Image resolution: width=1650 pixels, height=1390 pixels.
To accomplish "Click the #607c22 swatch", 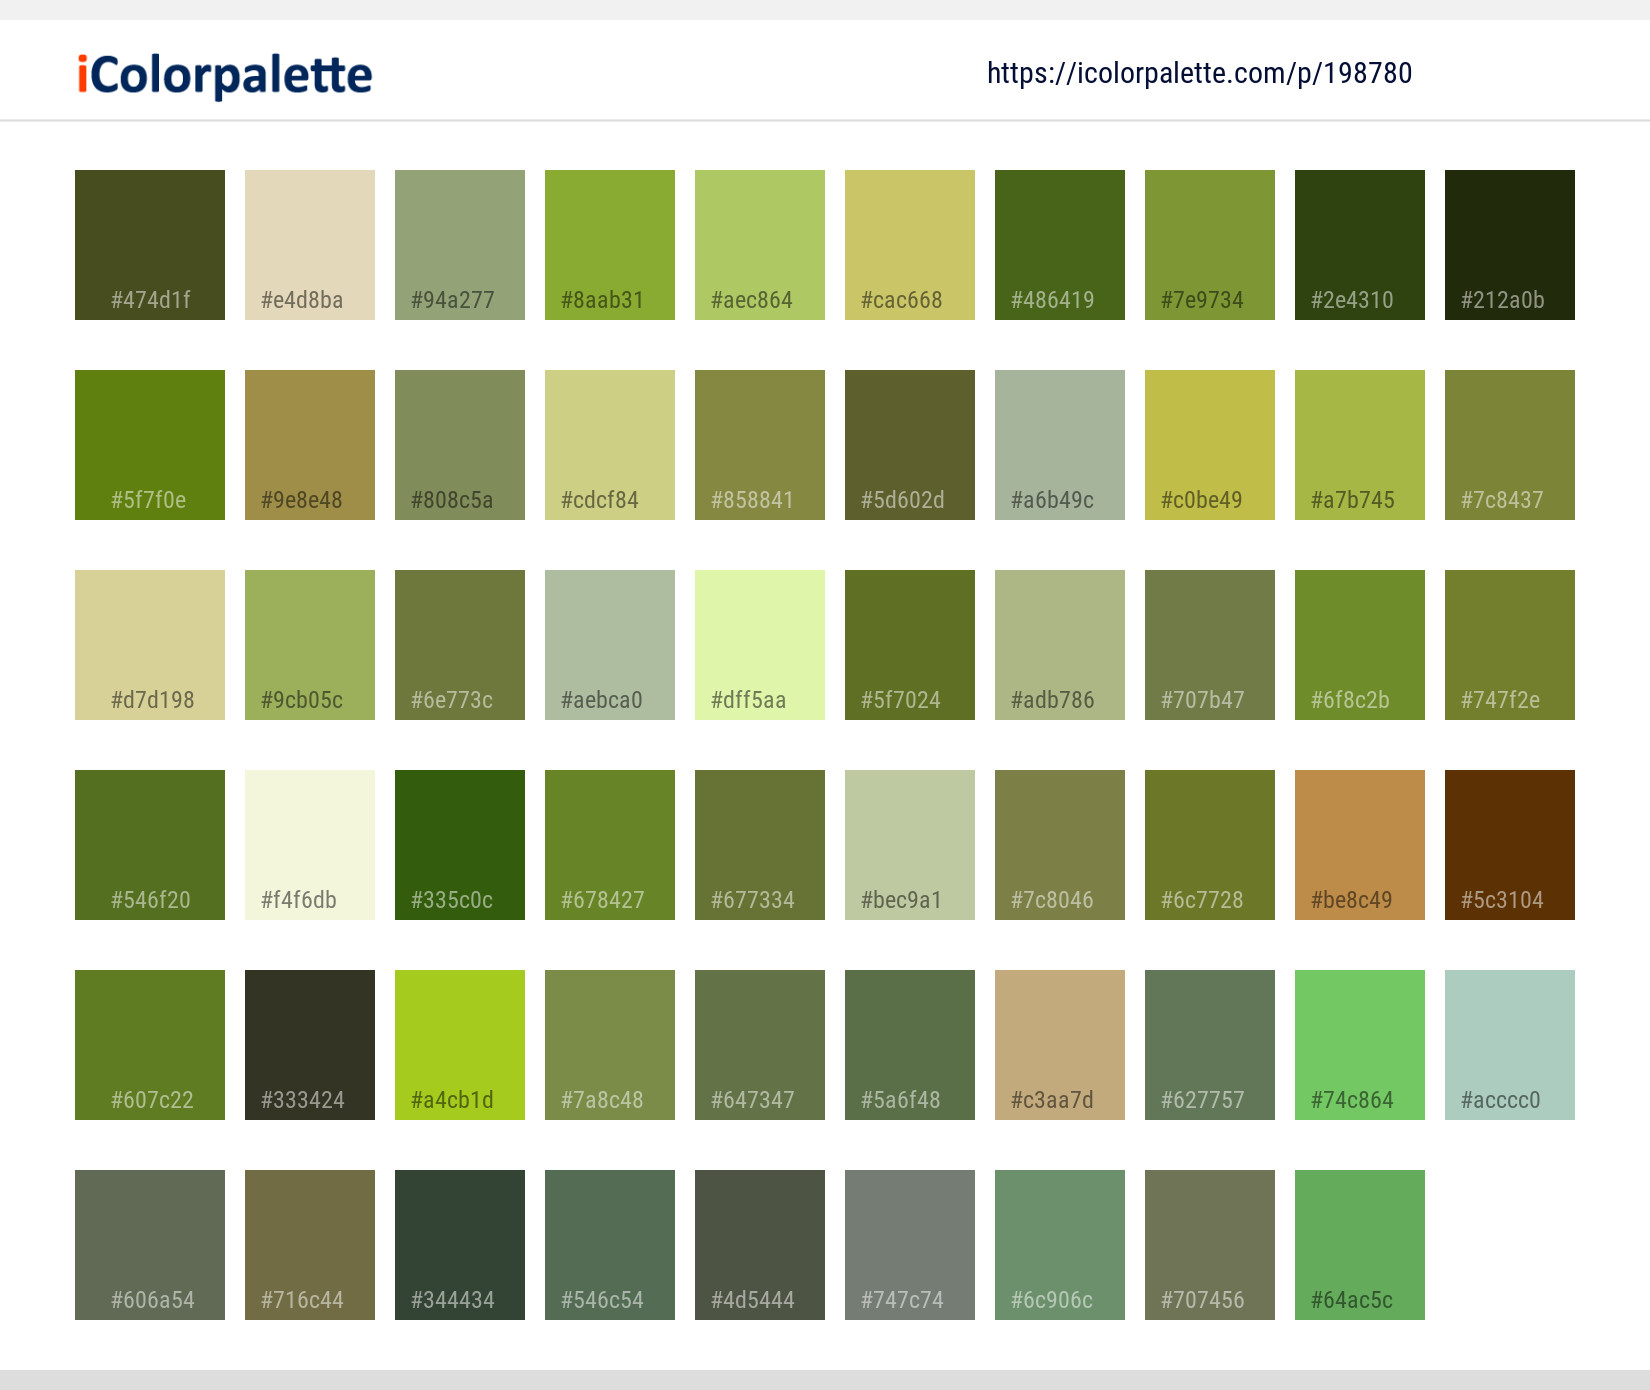I will pyautogui.click(x=150, y=1045).
